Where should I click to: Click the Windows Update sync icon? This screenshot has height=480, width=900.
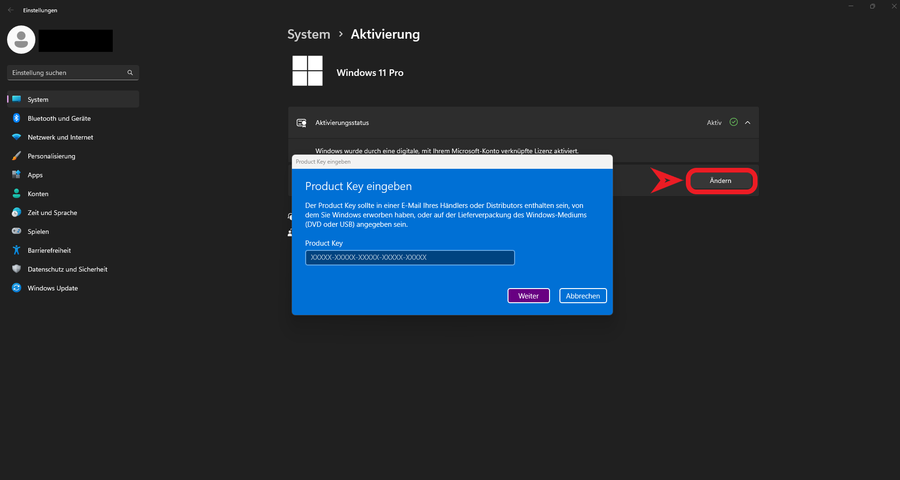[x=17, y=288]
